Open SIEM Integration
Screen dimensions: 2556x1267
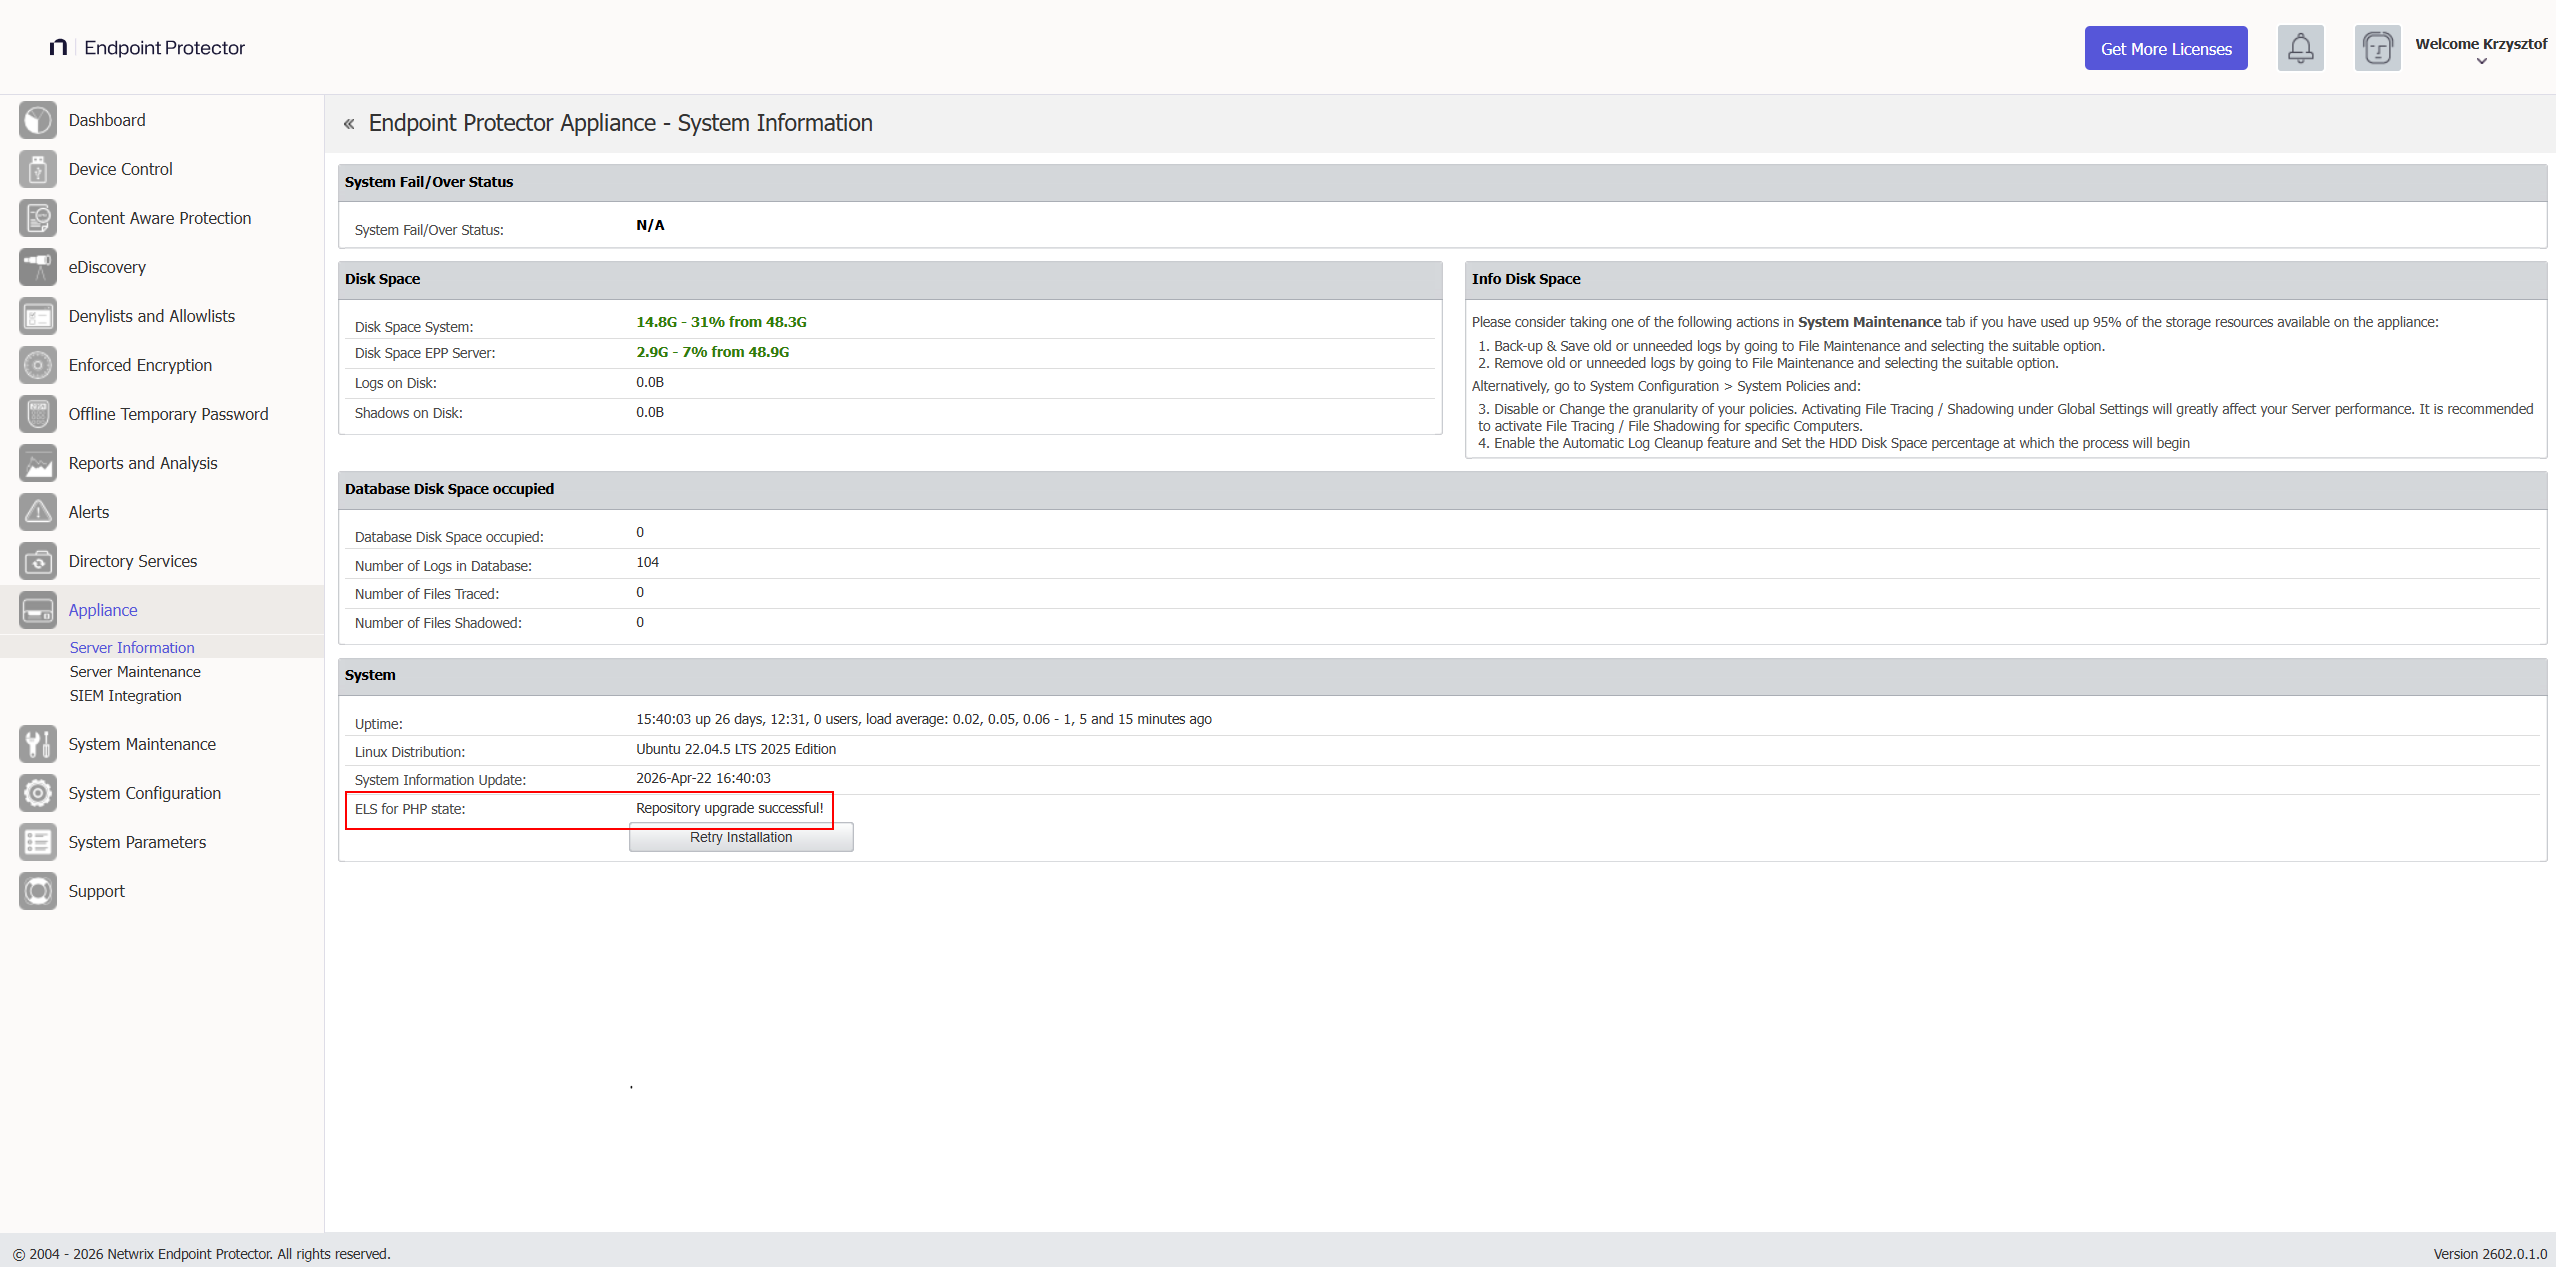coord(124,696)
